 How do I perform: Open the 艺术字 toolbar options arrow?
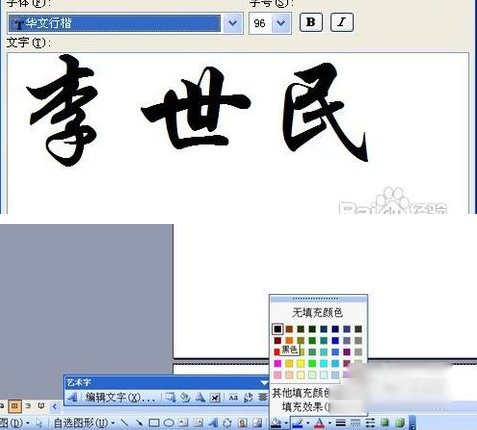264,383
